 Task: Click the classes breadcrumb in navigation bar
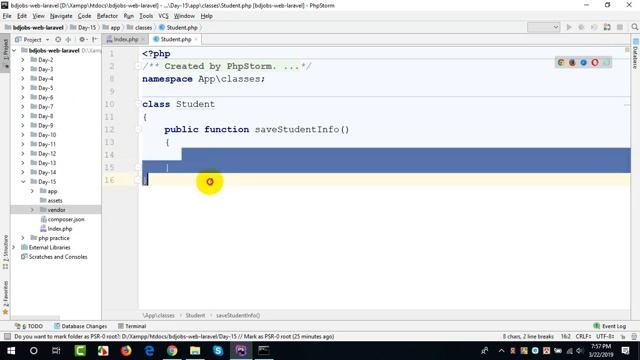140,28
